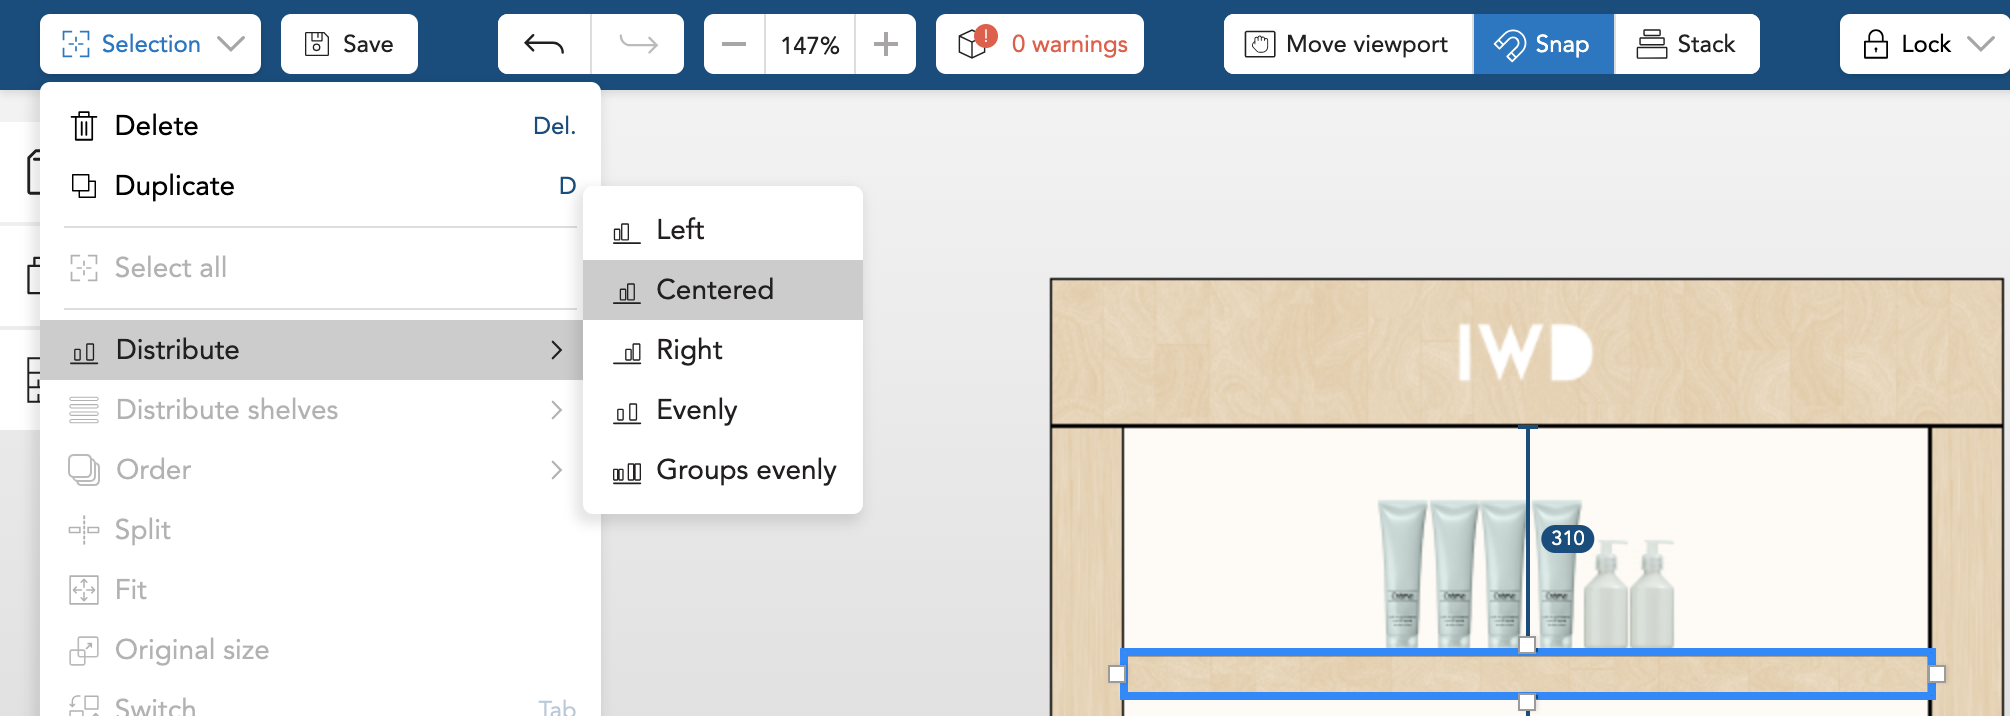The width and height of the screenshot is (2010, 716).
Task: Click the Duplicate icon in menu
Action: [84, 186]
